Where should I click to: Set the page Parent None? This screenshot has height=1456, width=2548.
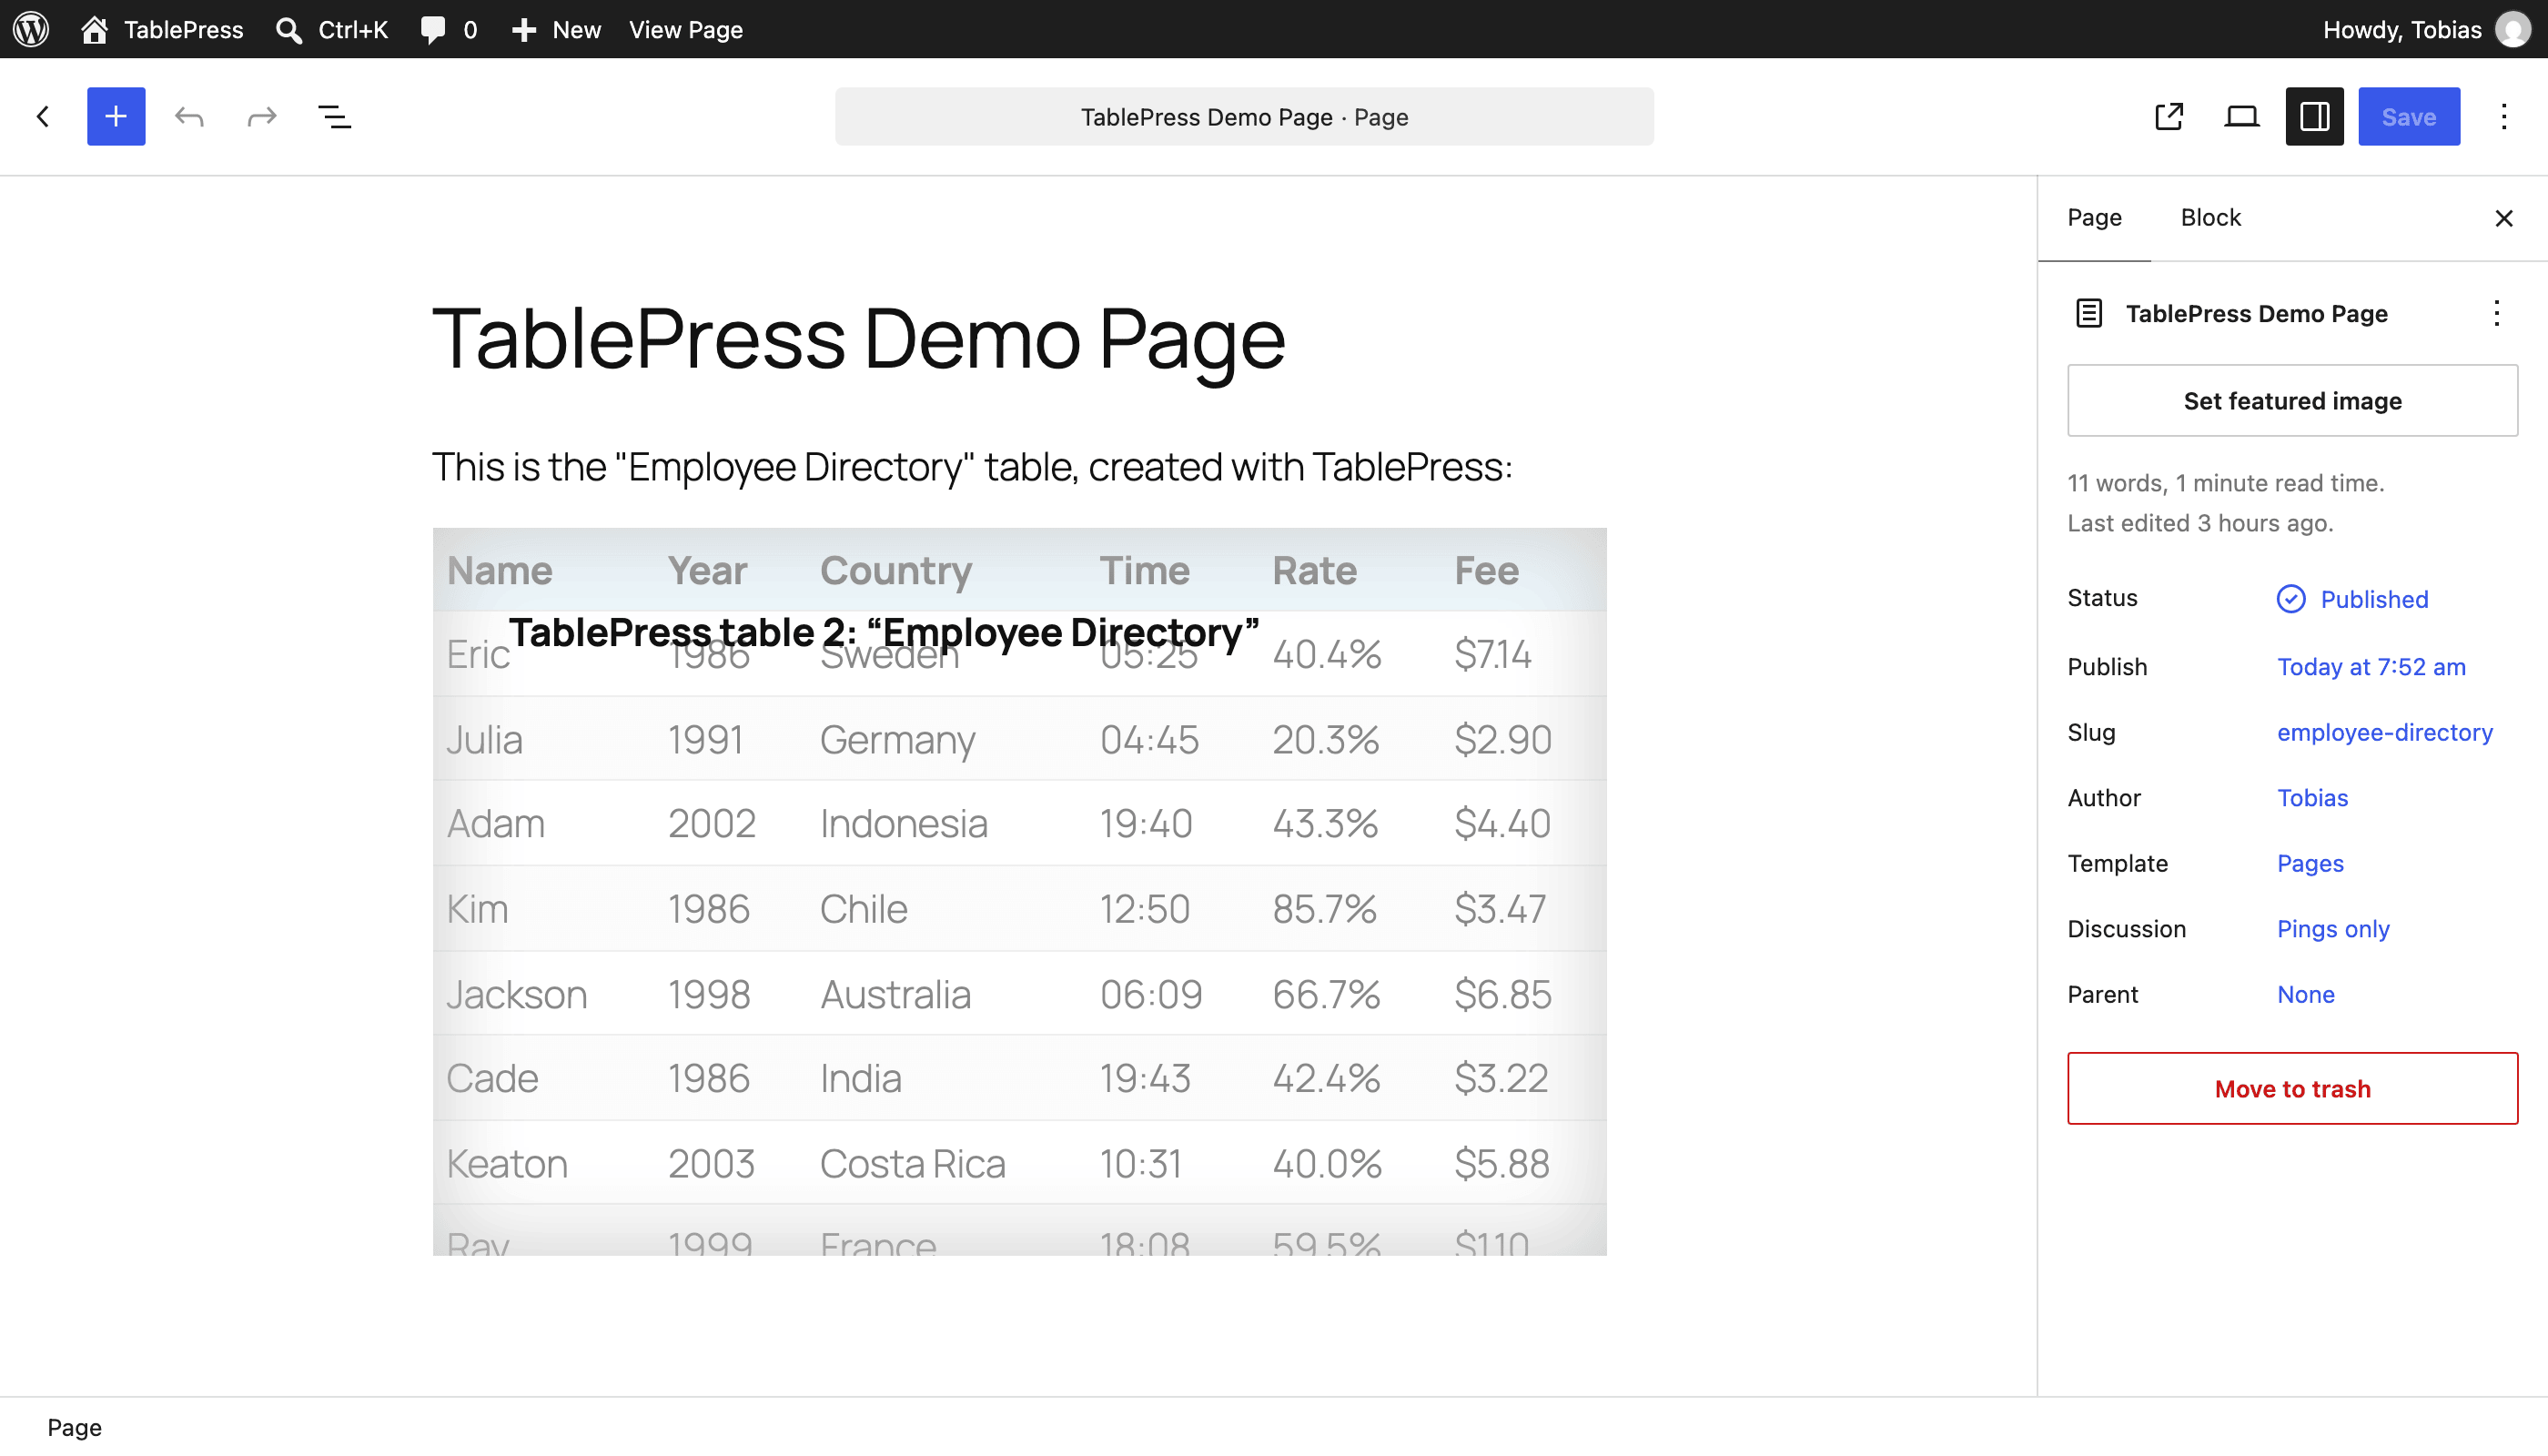click(2306, 994)
